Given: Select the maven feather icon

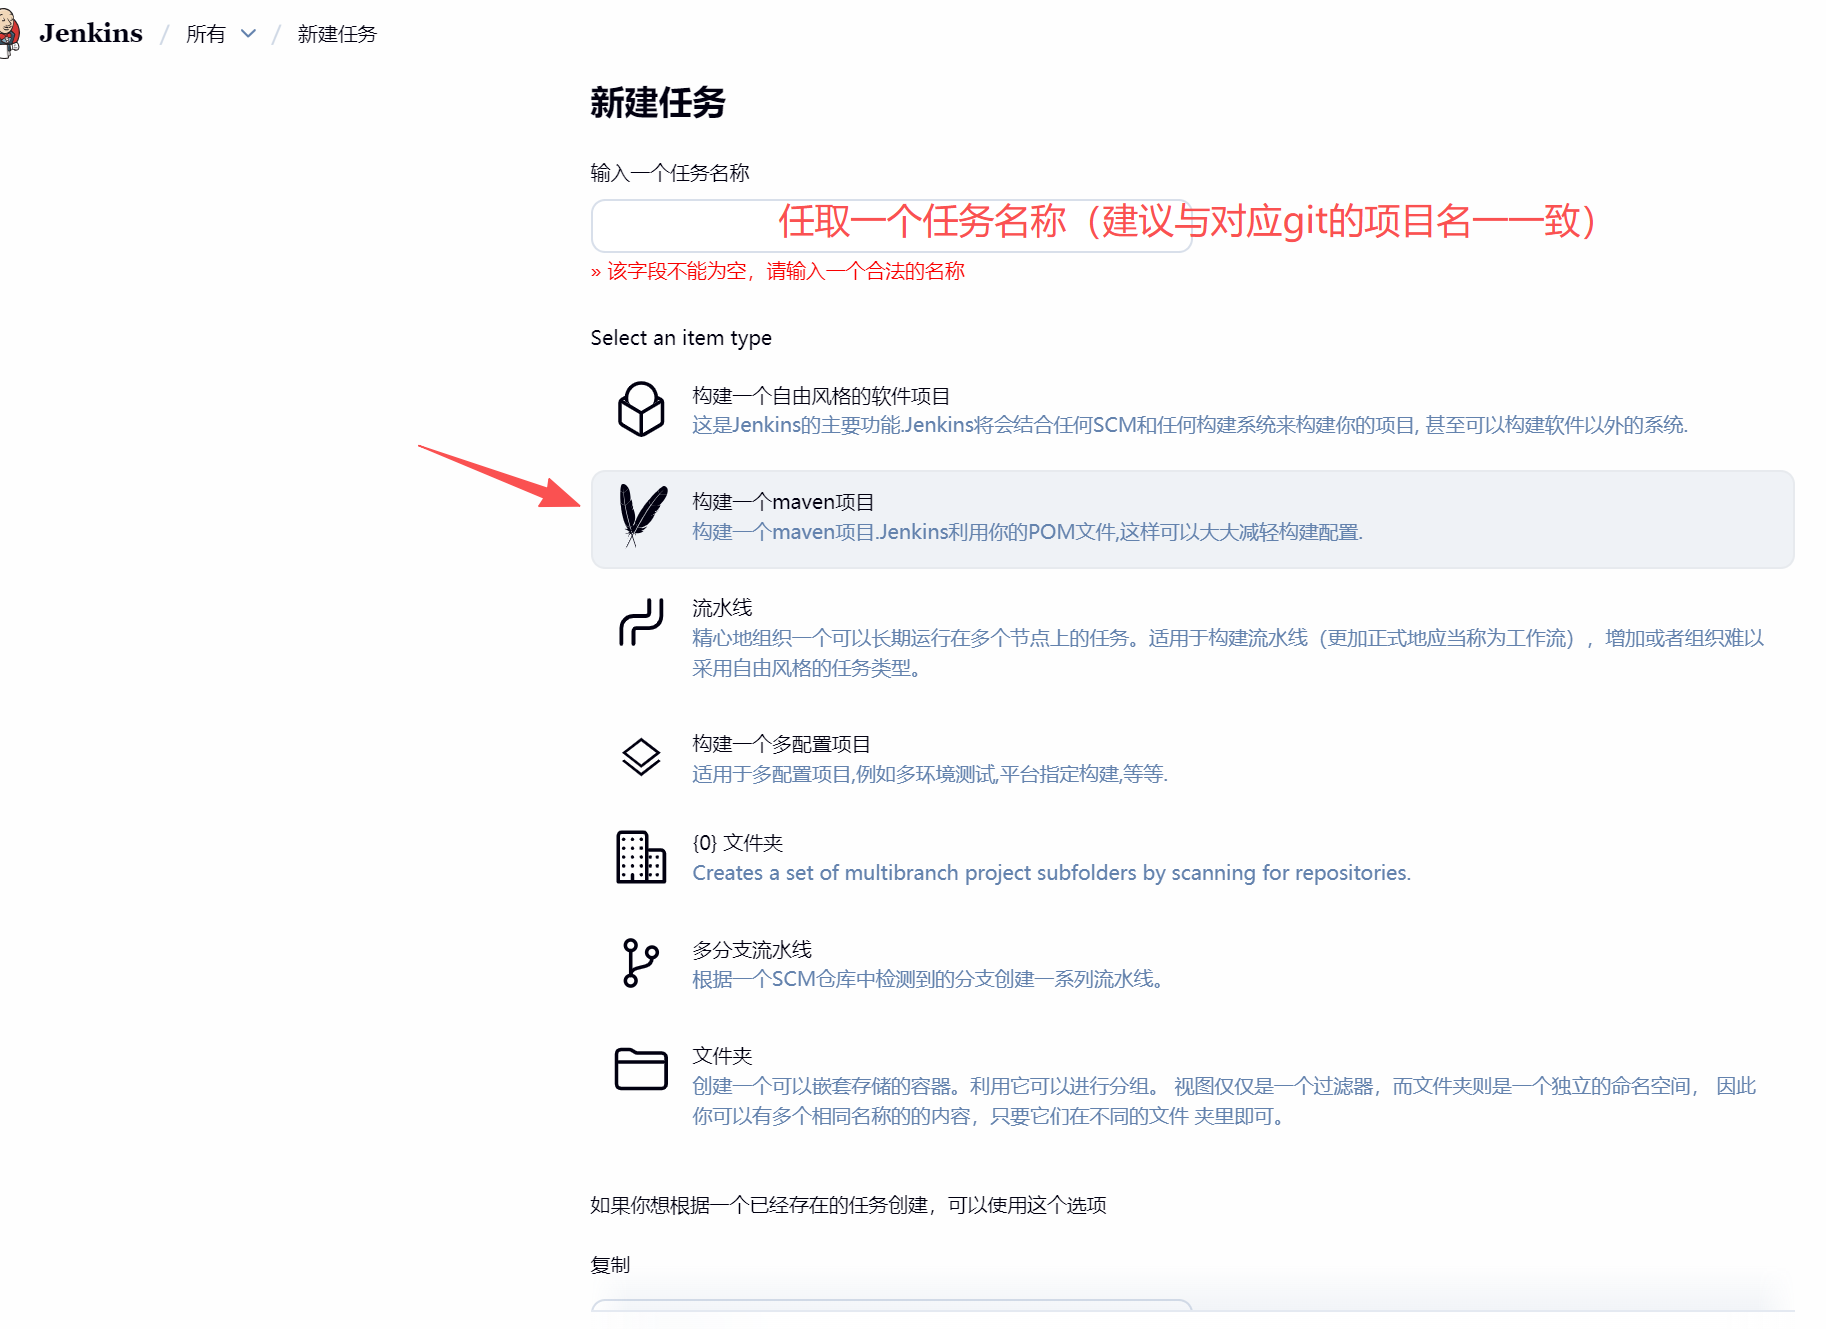Looking at the screenshot, I should click(642, 516).
